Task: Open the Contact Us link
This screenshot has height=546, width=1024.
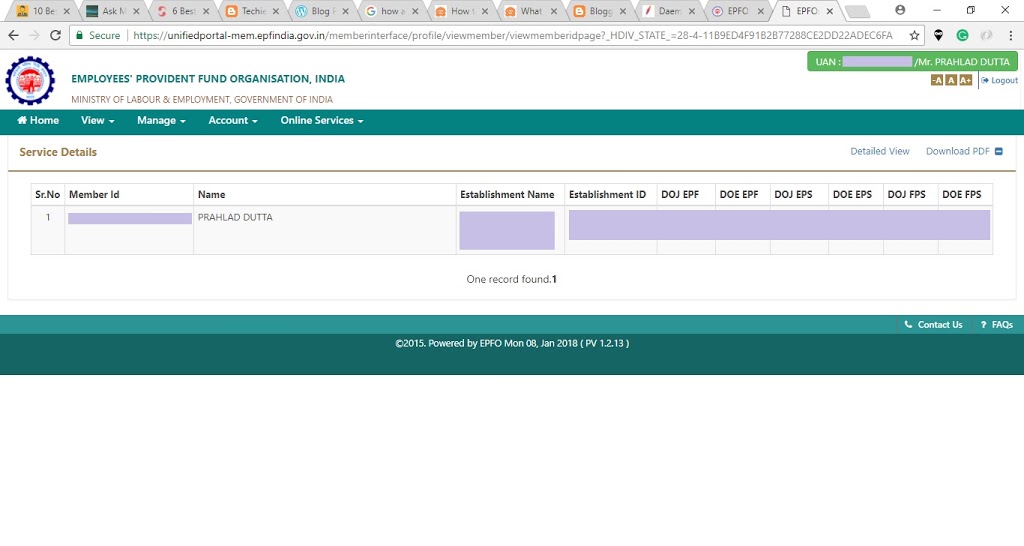Action: (x=933, y=325)
